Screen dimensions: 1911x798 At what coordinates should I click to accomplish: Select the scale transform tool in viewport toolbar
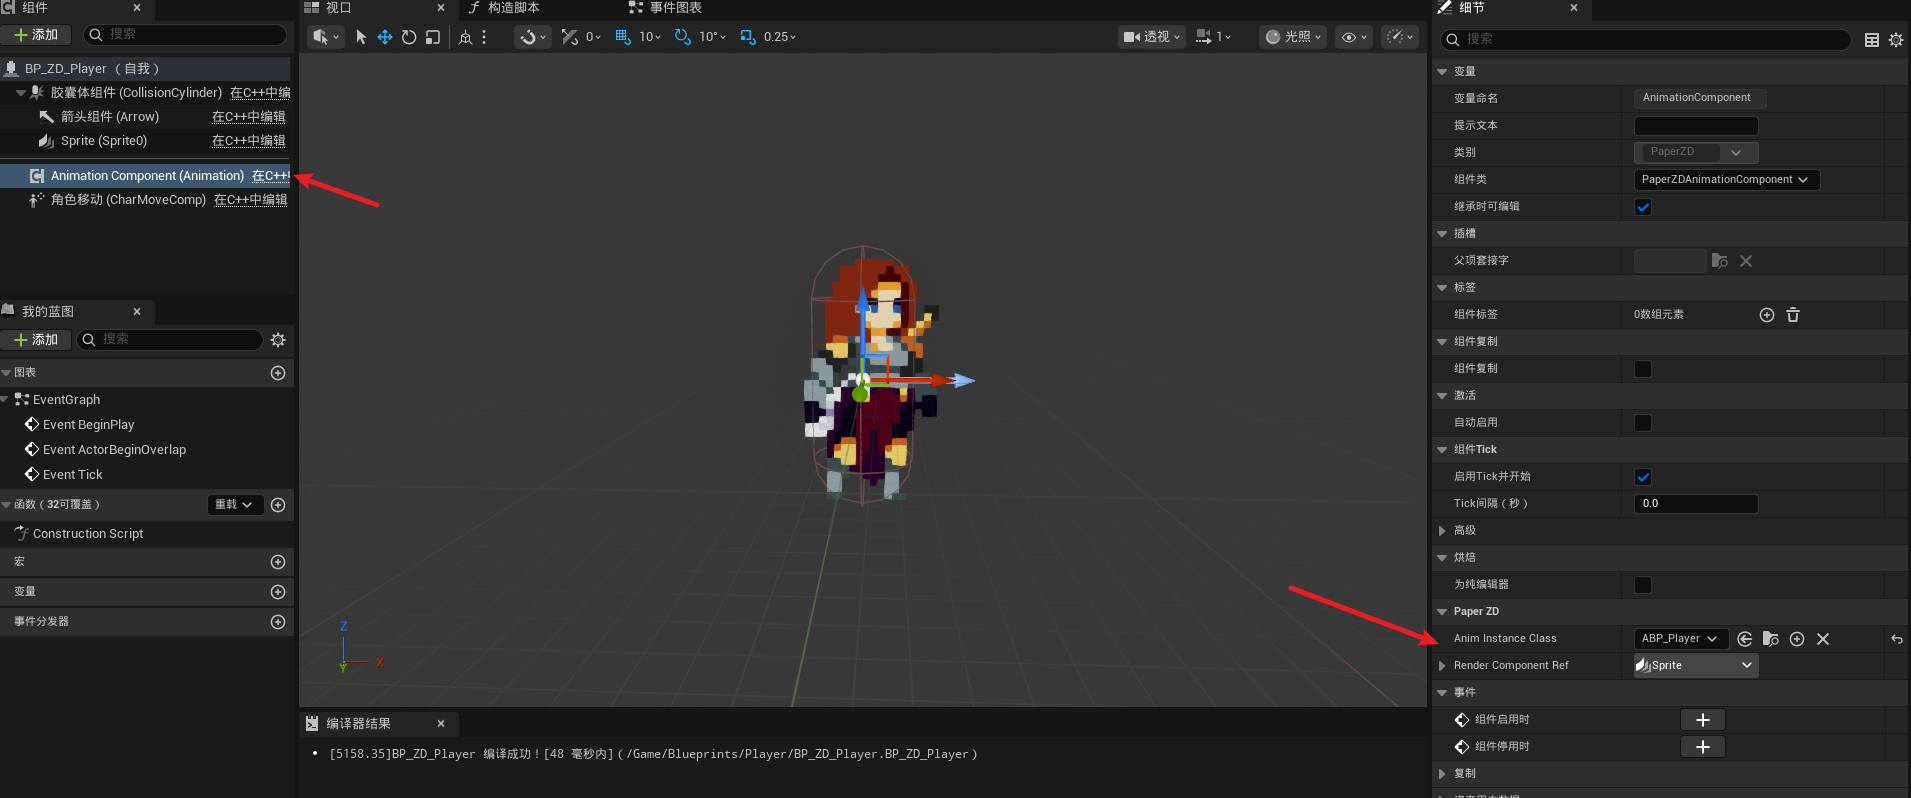[433, 37]
